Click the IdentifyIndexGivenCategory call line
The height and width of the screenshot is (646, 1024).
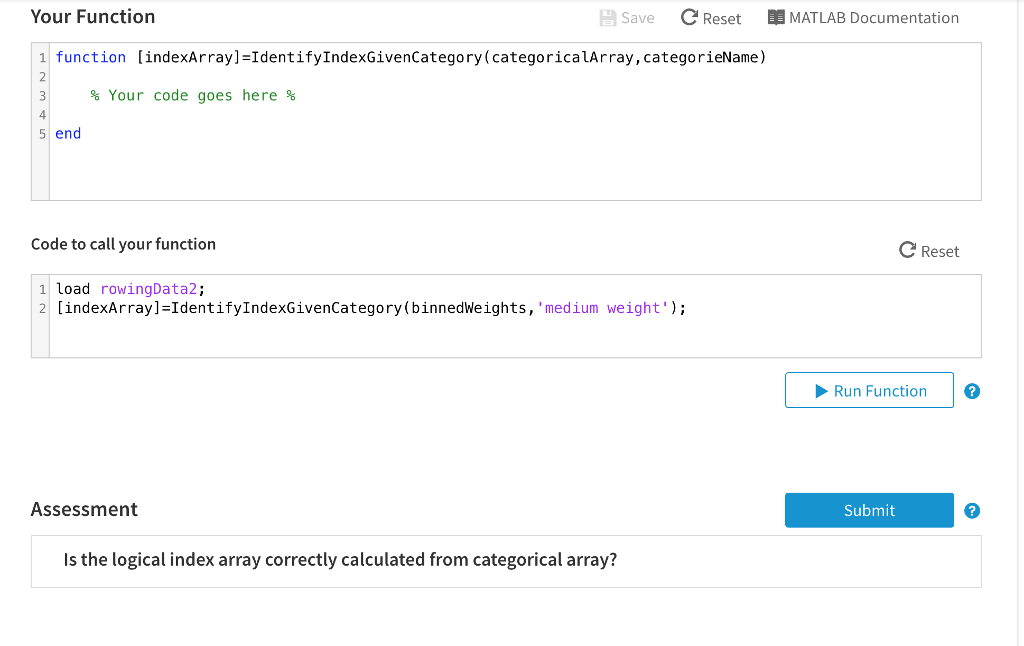click(x=370, y=308)
